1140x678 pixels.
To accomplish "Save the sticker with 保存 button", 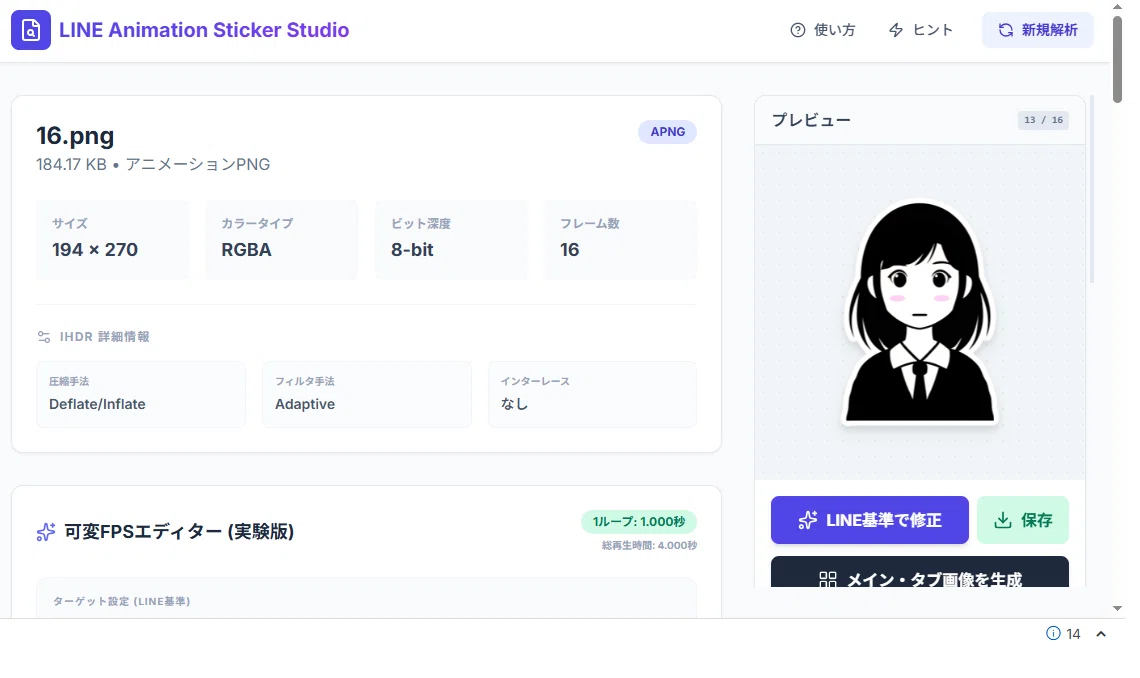I will coord(1023,520).
